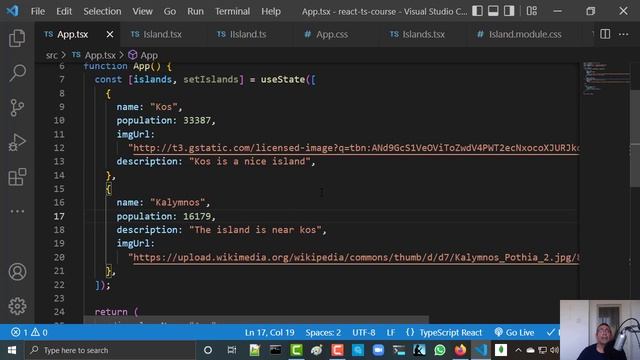The height and width of the screenshot is (360, 640).
Task: Click the useState call on line 7
Action: (283, 79)
